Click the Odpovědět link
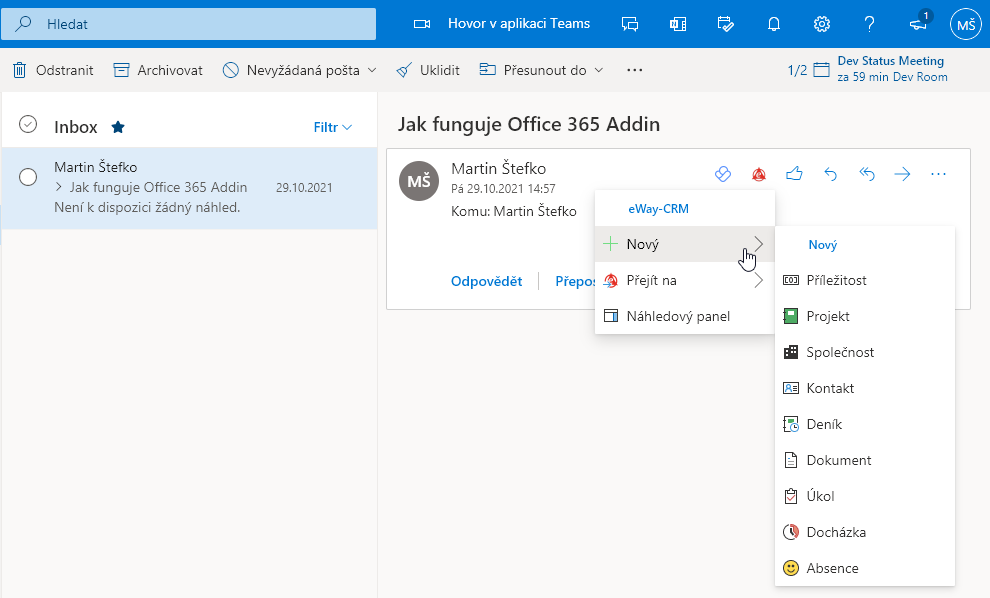Viewport: 990px width, 598px height. pos(486,282)
